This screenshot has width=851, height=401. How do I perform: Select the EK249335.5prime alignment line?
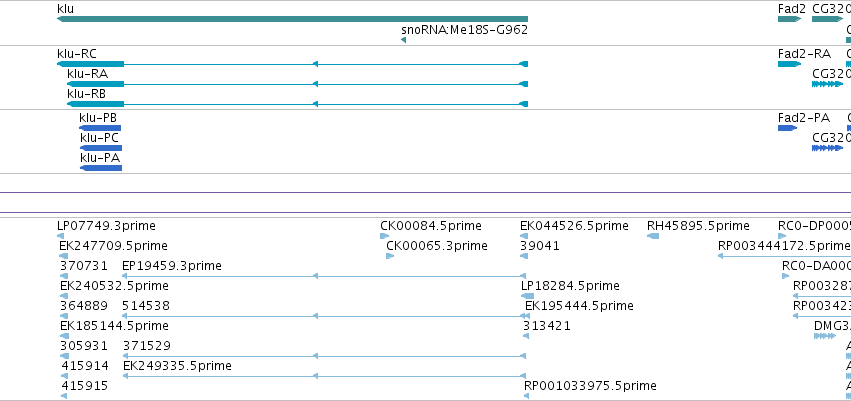tap(325, 376)
